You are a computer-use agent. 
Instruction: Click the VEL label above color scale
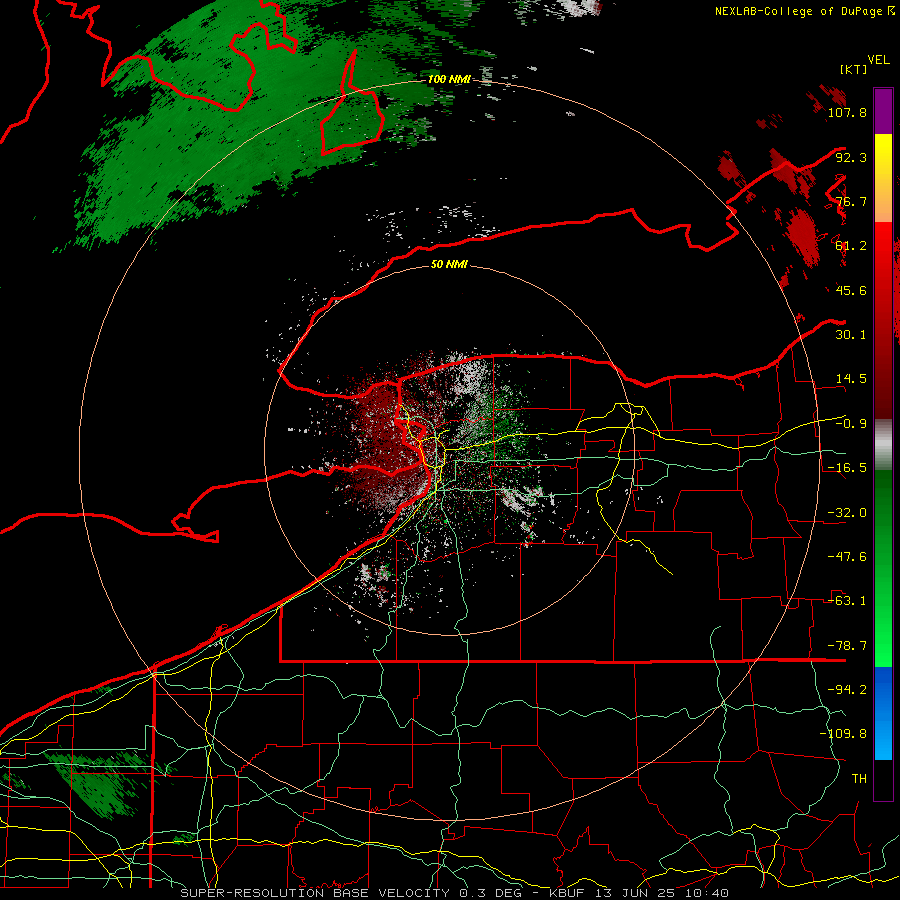point(878,60)
